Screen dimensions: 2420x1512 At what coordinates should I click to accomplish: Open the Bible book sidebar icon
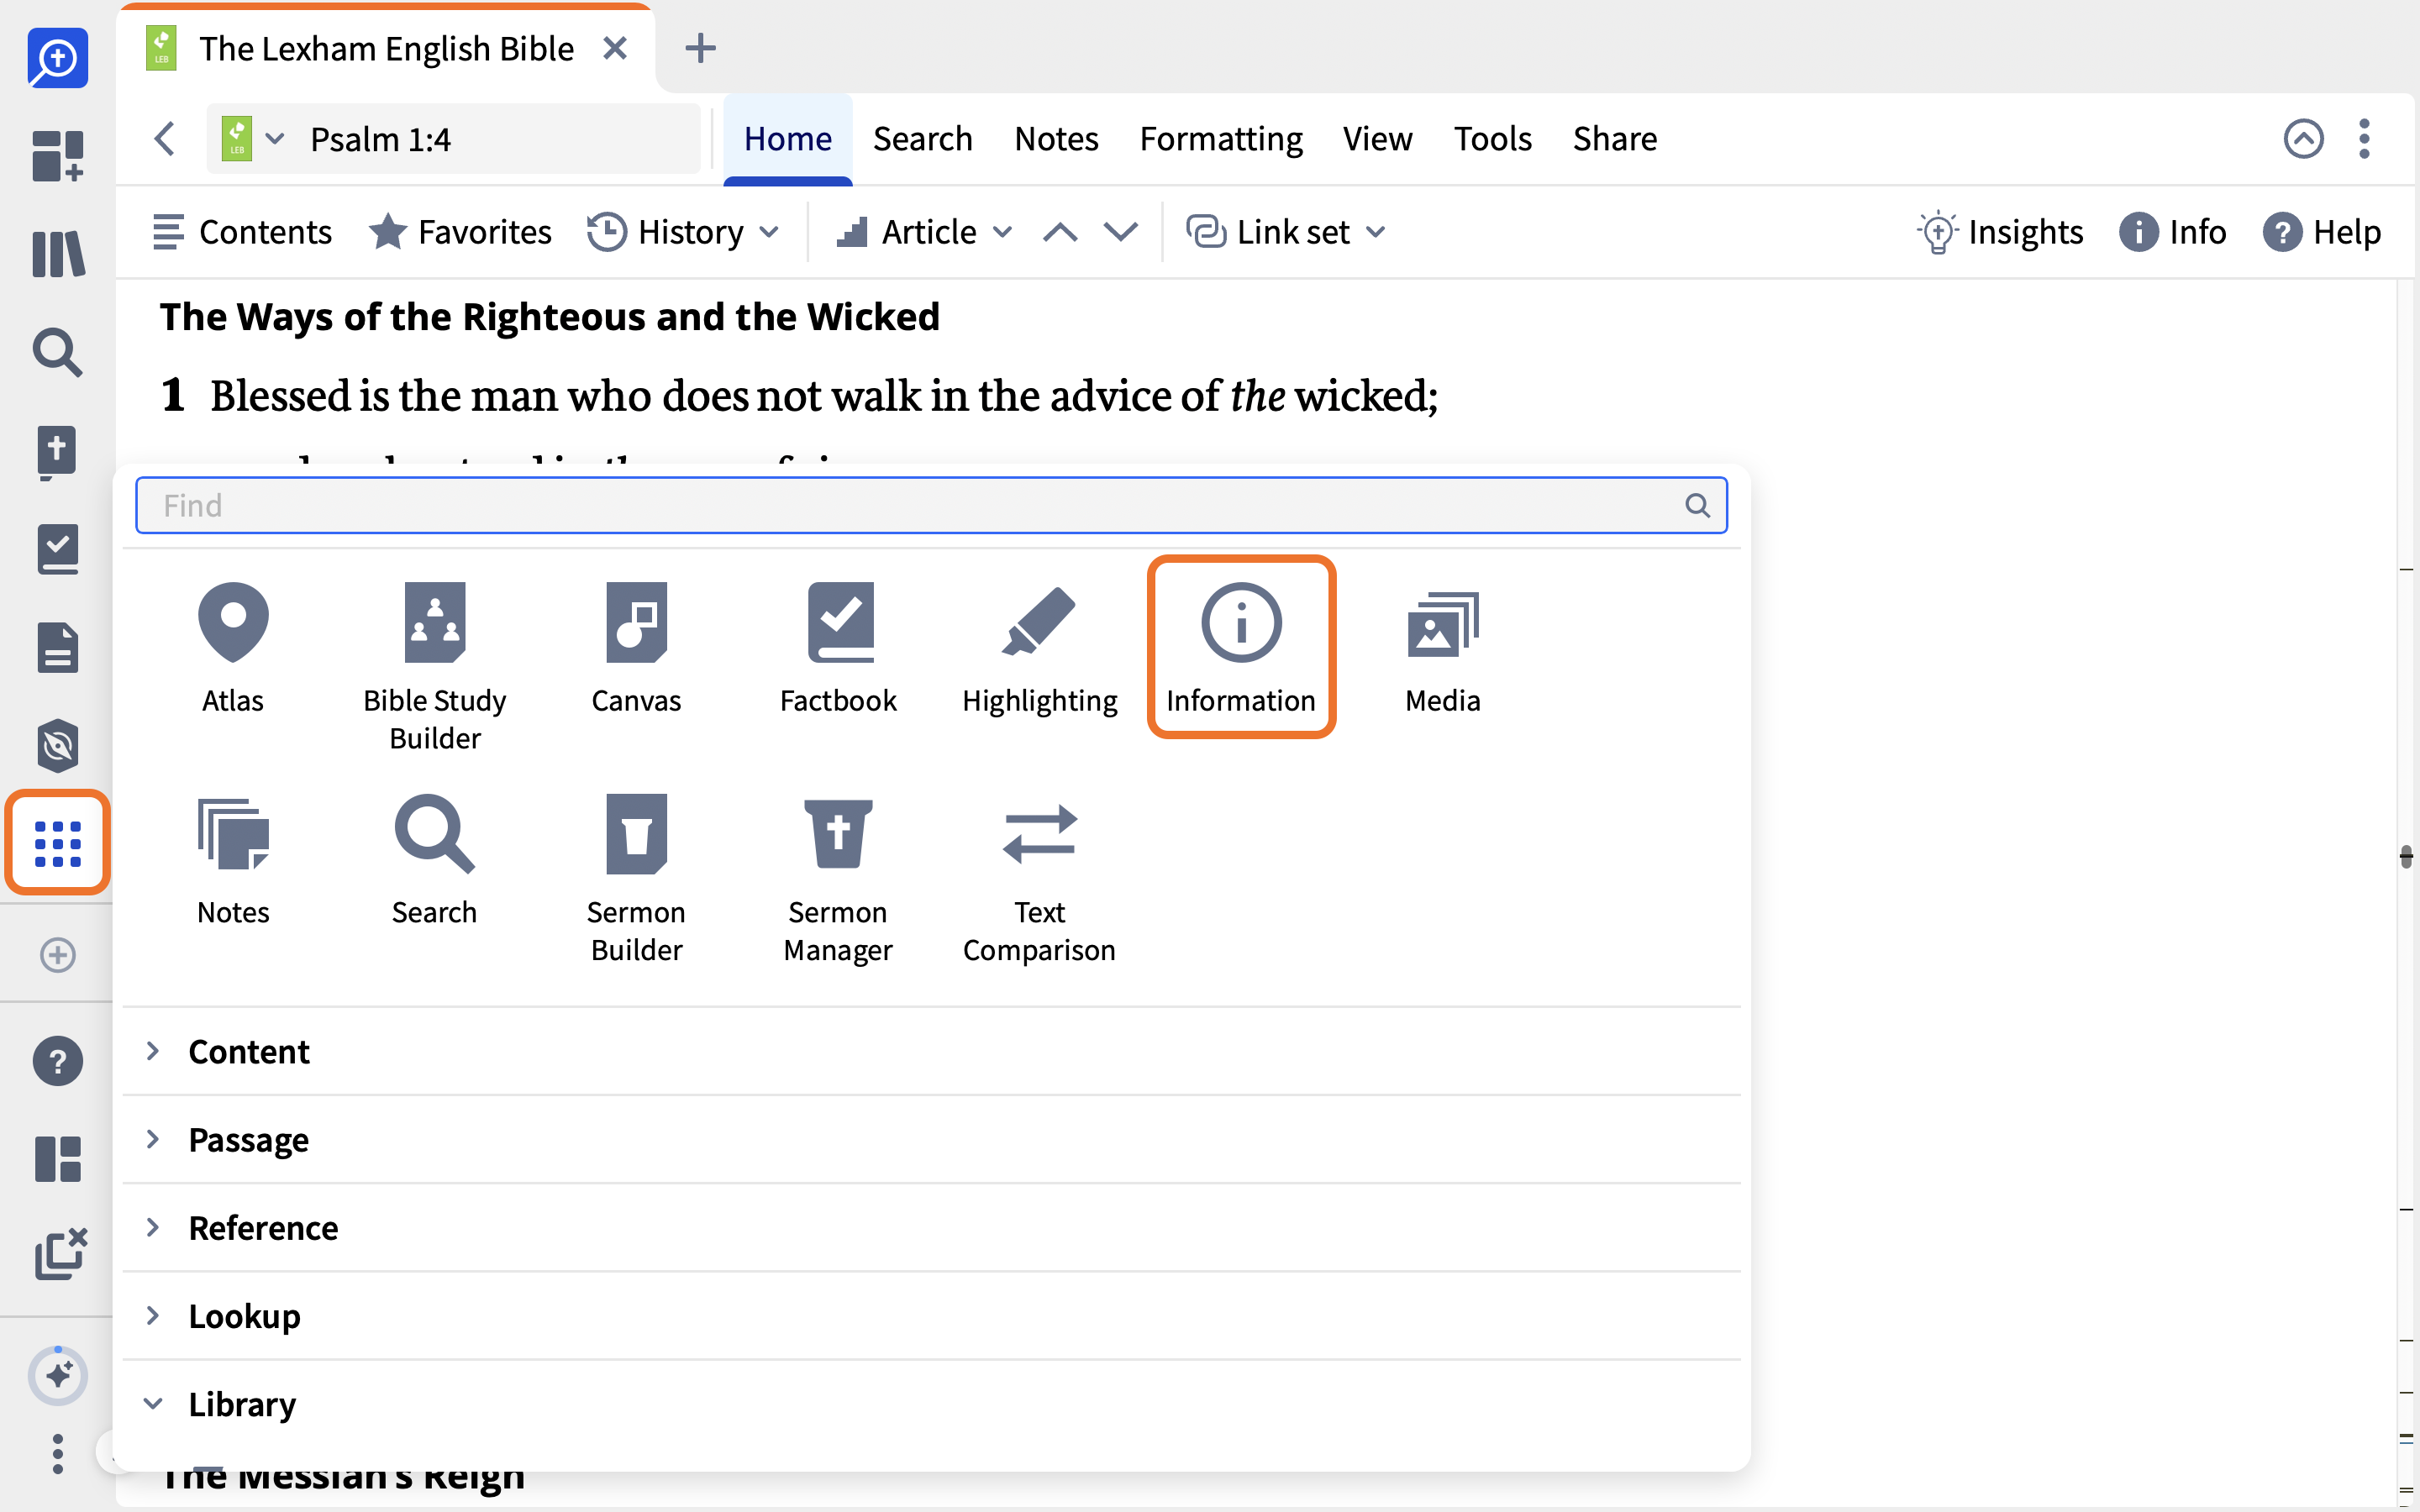coord(58,451)
